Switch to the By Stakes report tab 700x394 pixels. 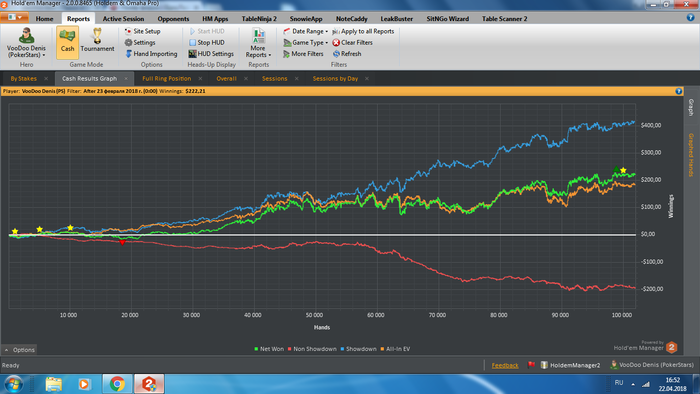pos(24,79)
